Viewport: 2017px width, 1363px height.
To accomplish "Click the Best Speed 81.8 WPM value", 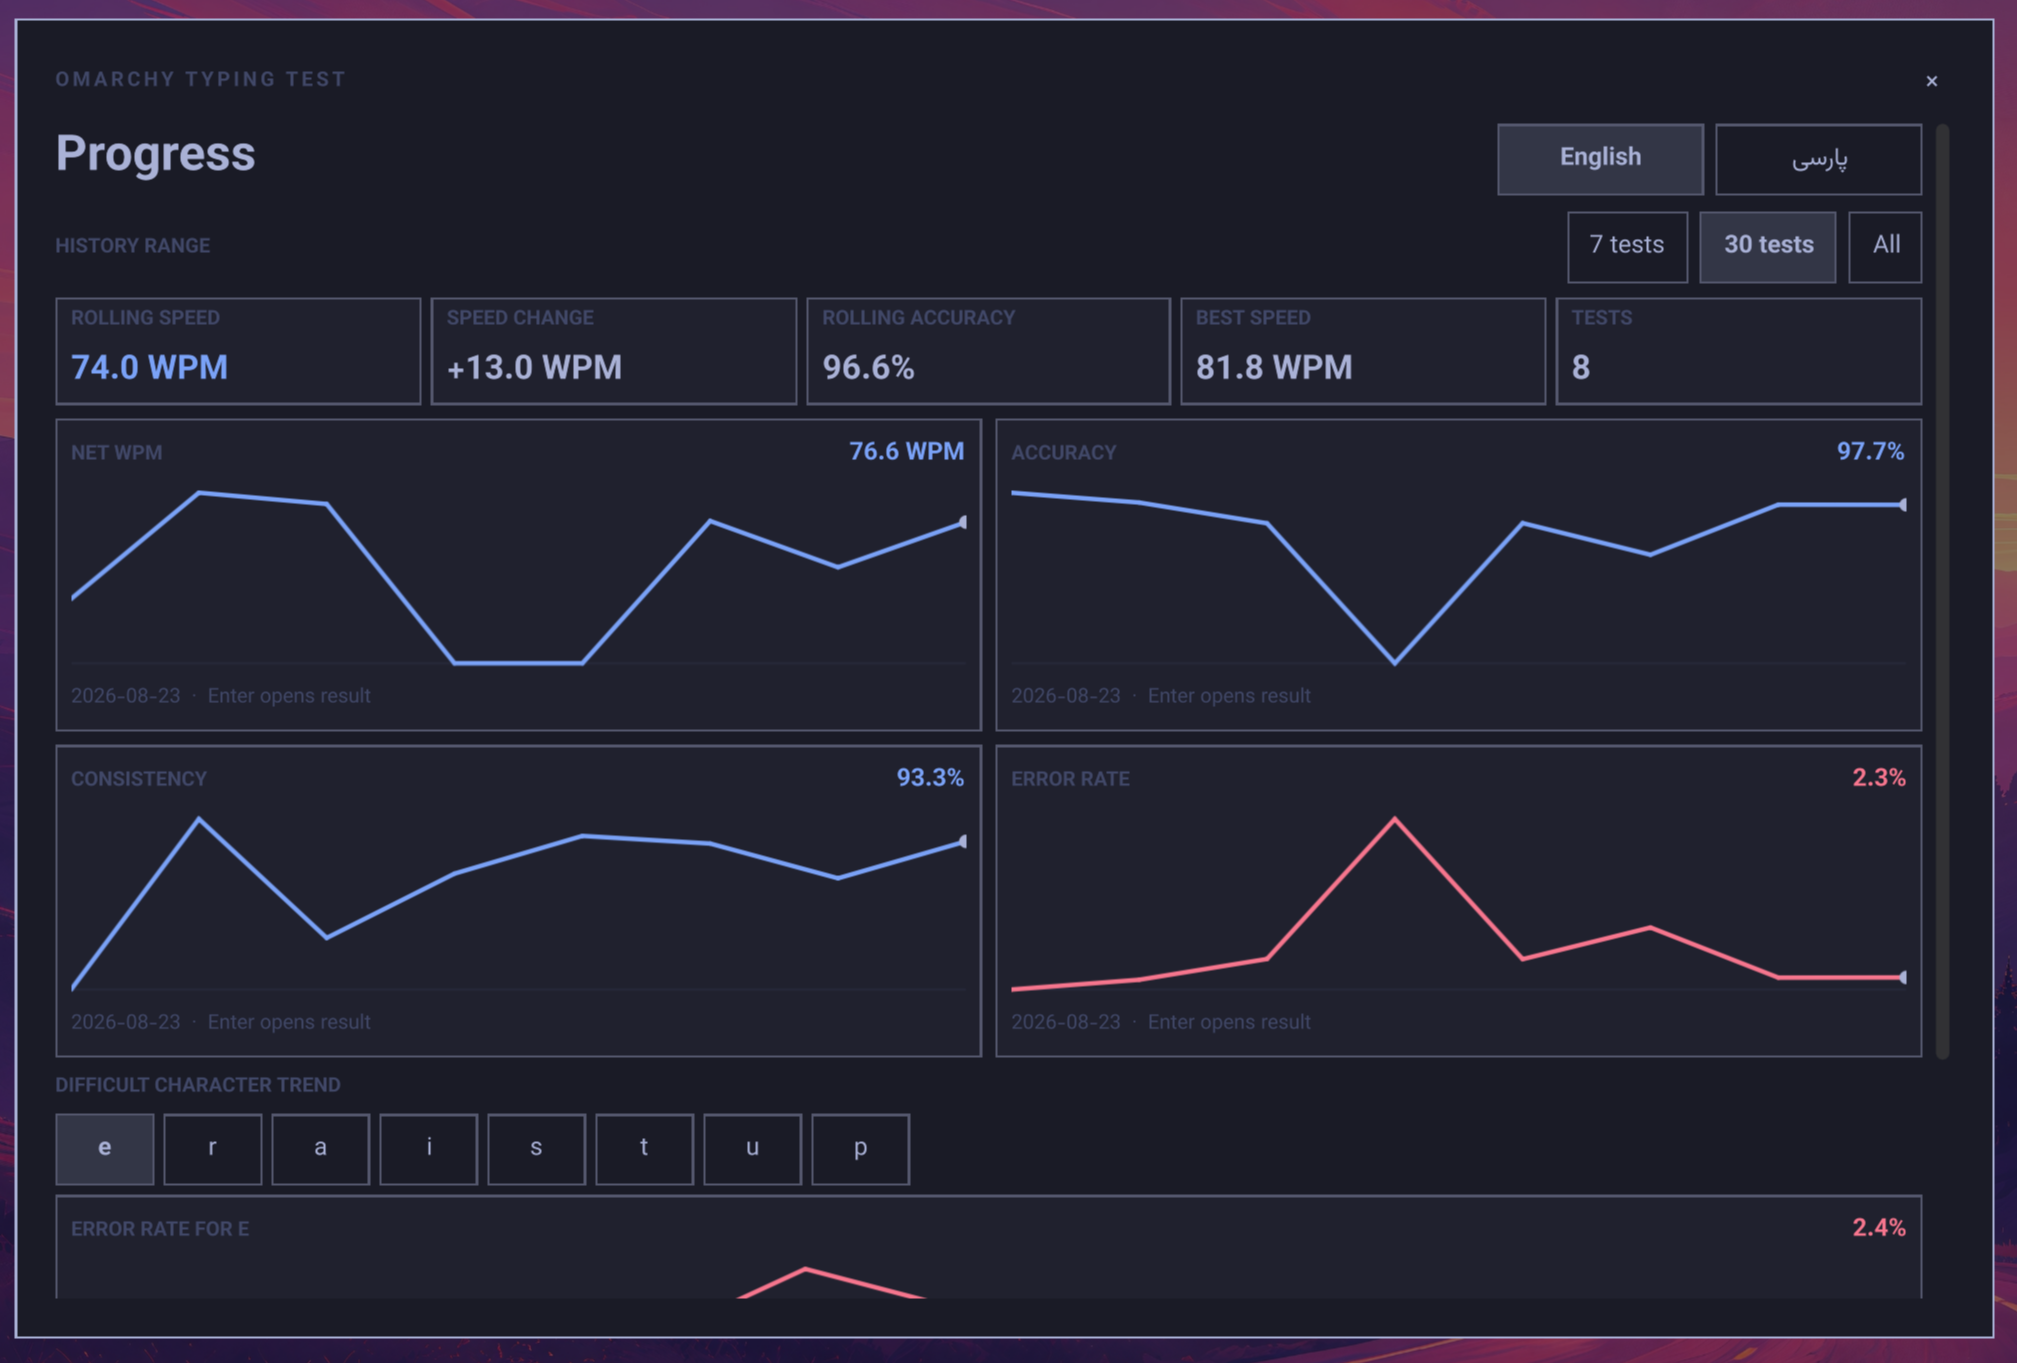I will pyautogui.click(x=1274, y=368).
